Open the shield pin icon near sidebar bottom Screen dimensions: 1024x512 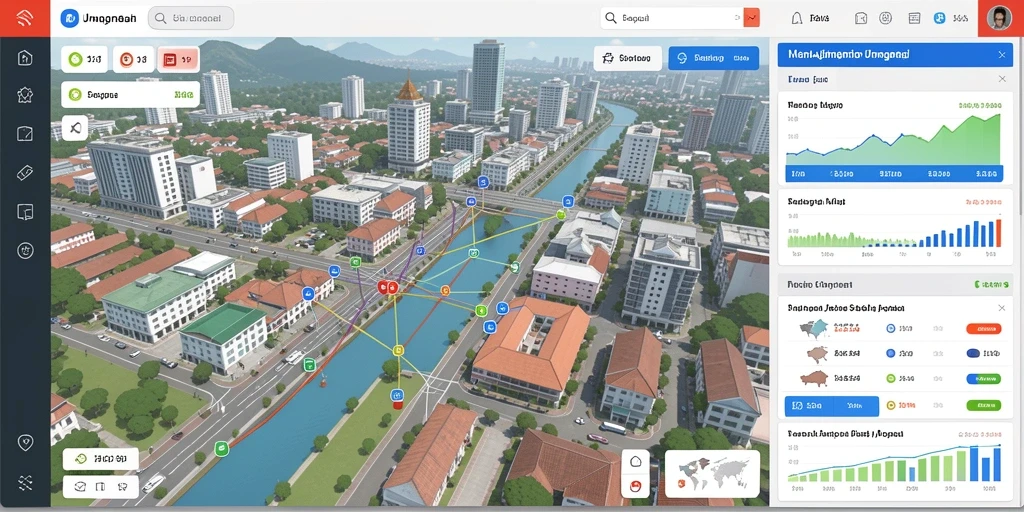25,443
